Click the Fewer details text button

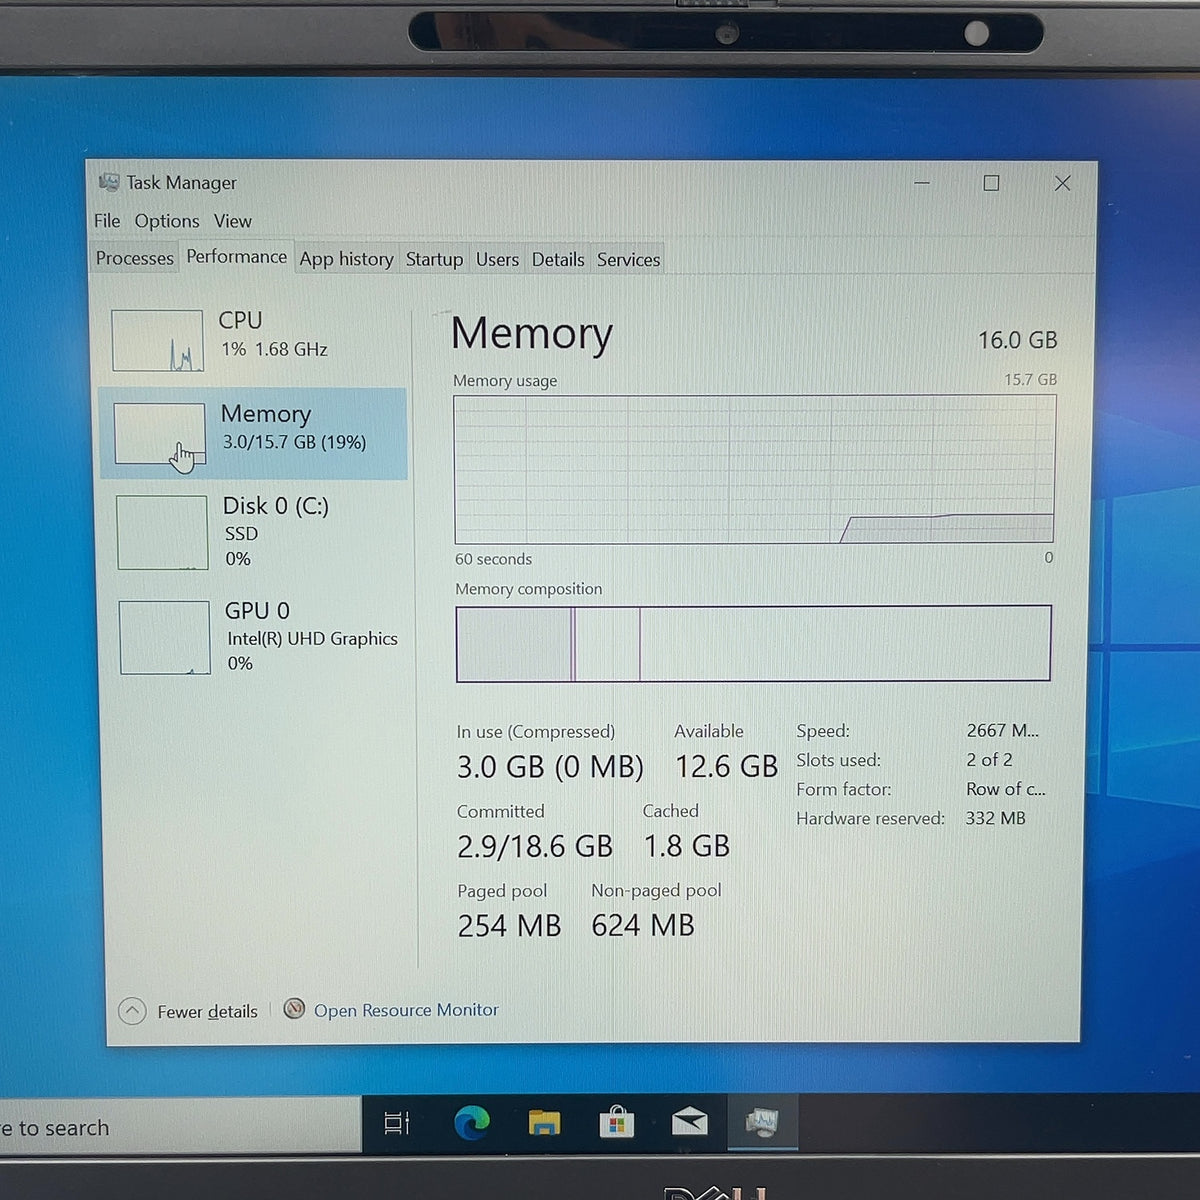pos(207,1012)
